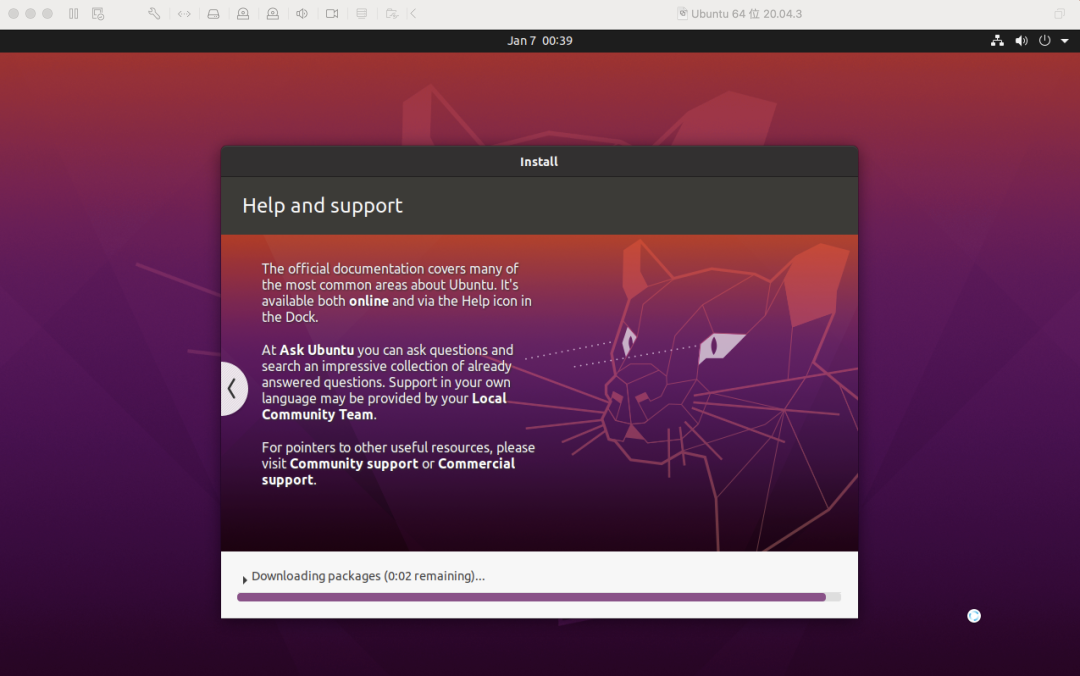
Task: Go to the previous installer slide
Action: pos(232,388)
